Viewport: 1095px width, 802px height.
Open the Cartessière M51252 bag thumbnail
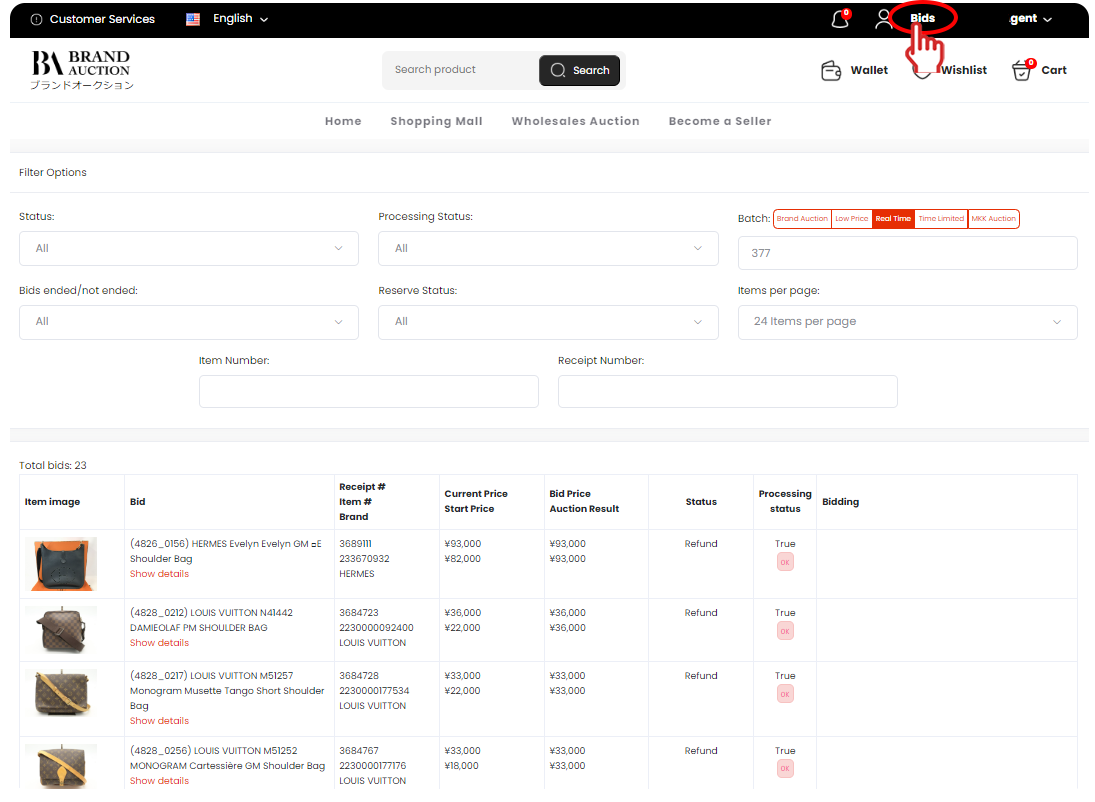point(61,766)
